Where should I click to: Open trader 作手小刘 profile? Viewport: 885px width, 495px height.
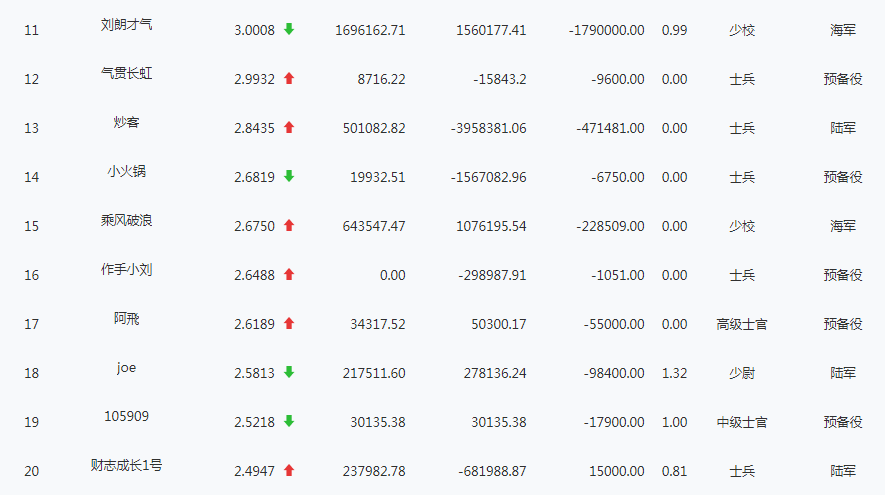coord(126,269)
